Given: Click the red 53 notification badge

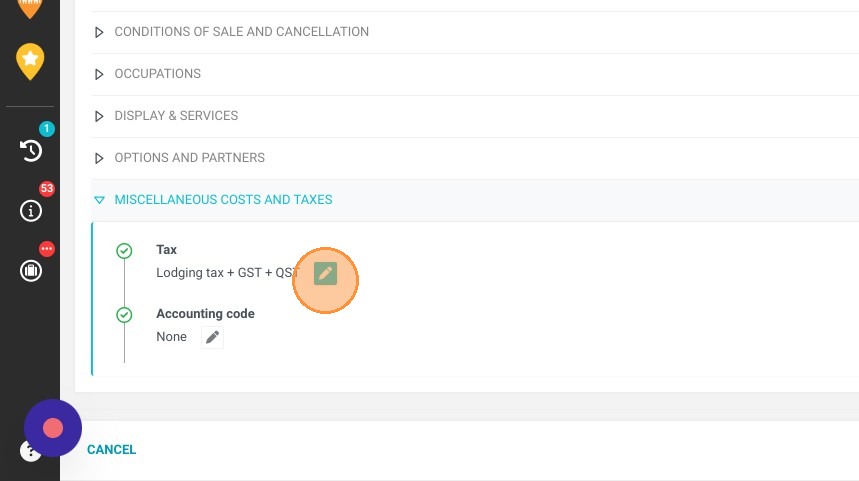Looking at the screenshot, I should pyautogui.click(x=47, y=188).
